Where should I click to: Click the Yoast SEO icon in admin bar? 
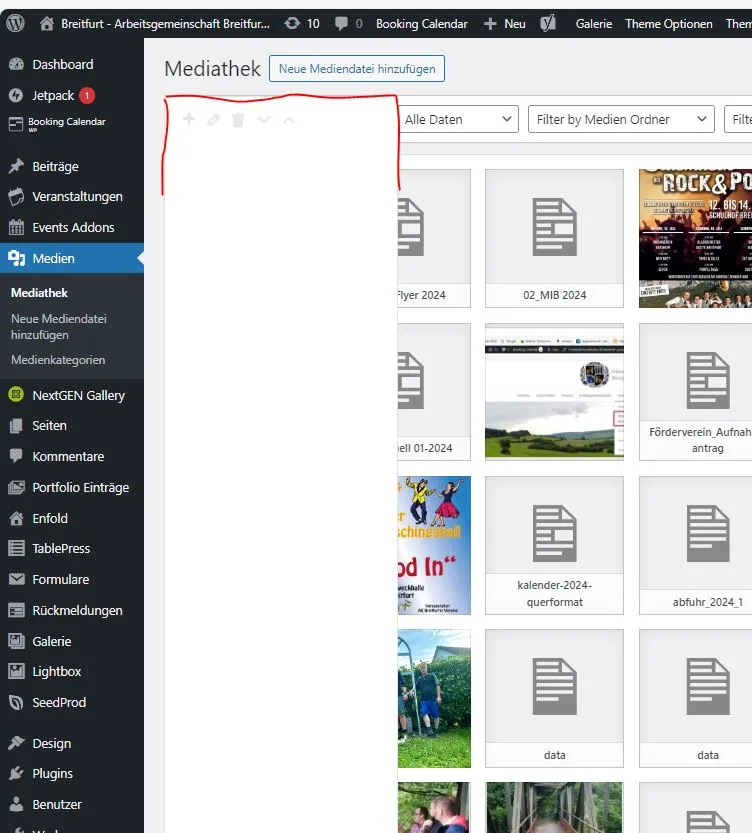[548, 23]
